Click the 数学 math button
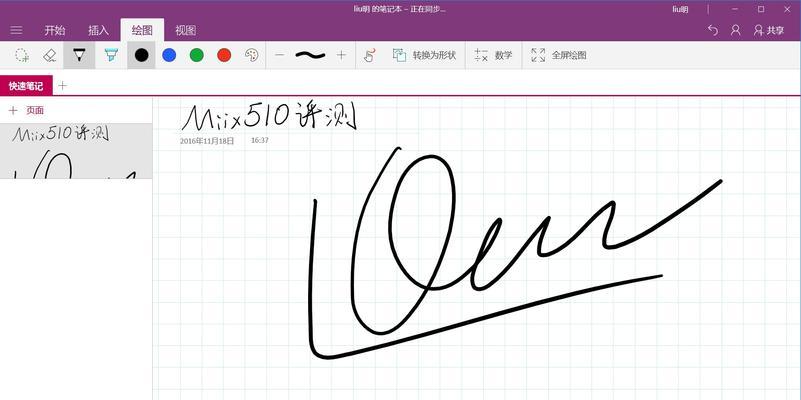This screenshot has height=400, width=801. (x=493, y=55)
